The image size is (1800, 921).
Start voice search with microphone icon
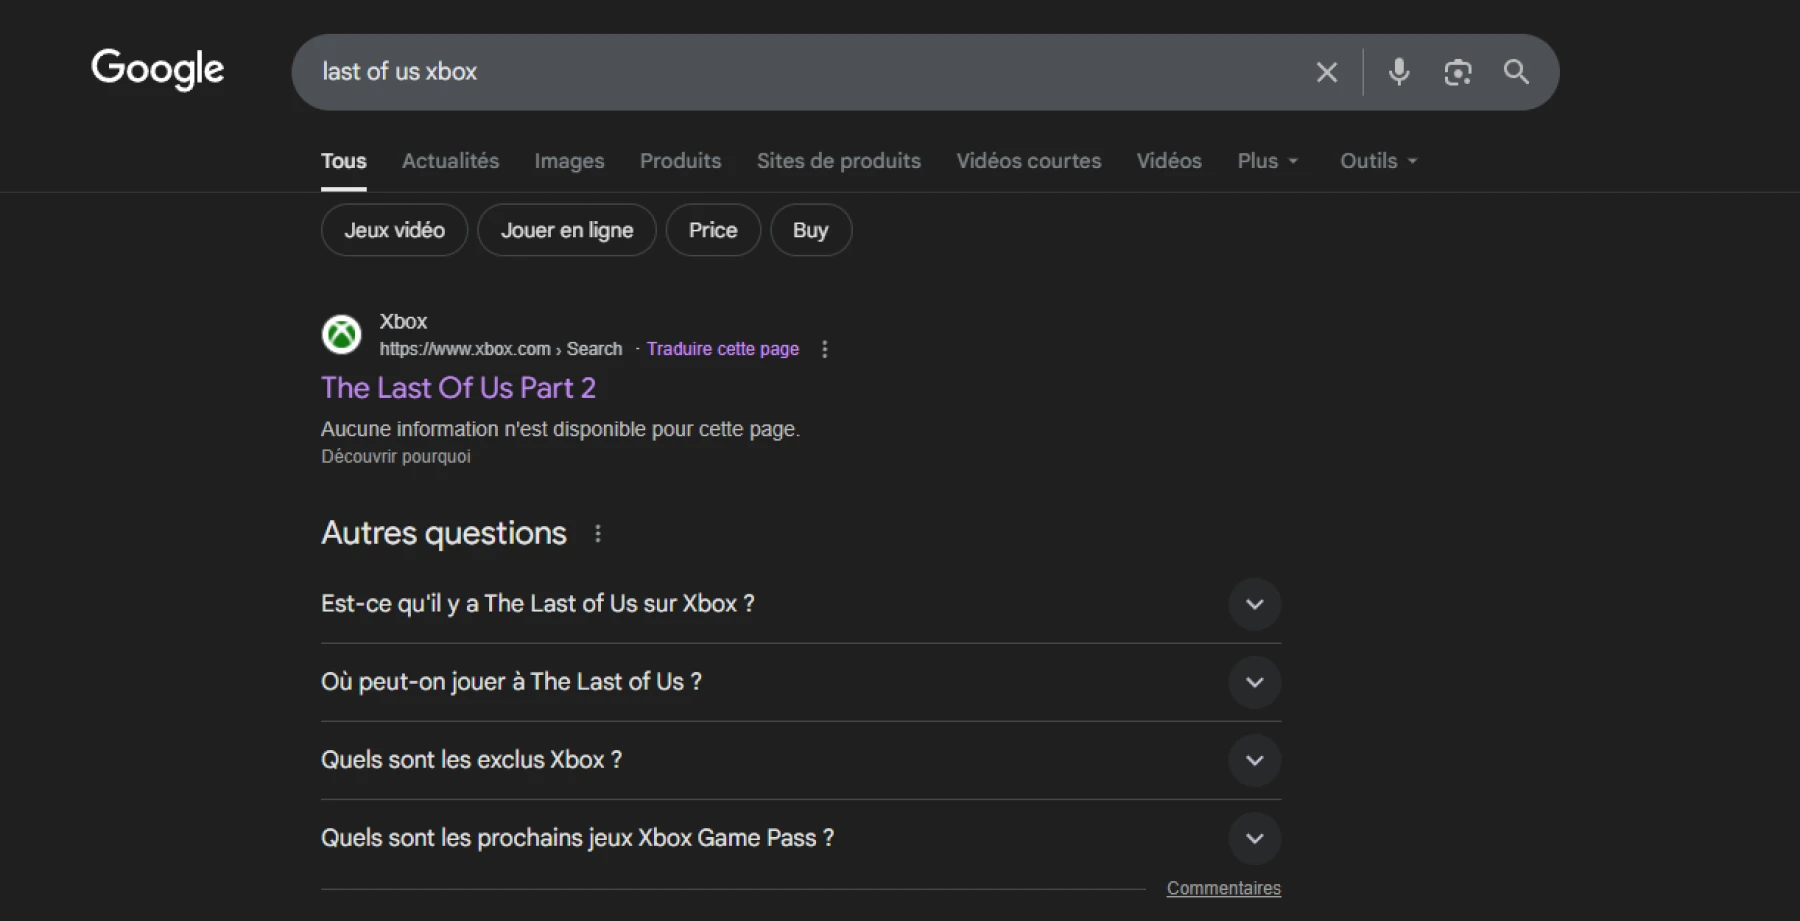(x=1399, y=72)
